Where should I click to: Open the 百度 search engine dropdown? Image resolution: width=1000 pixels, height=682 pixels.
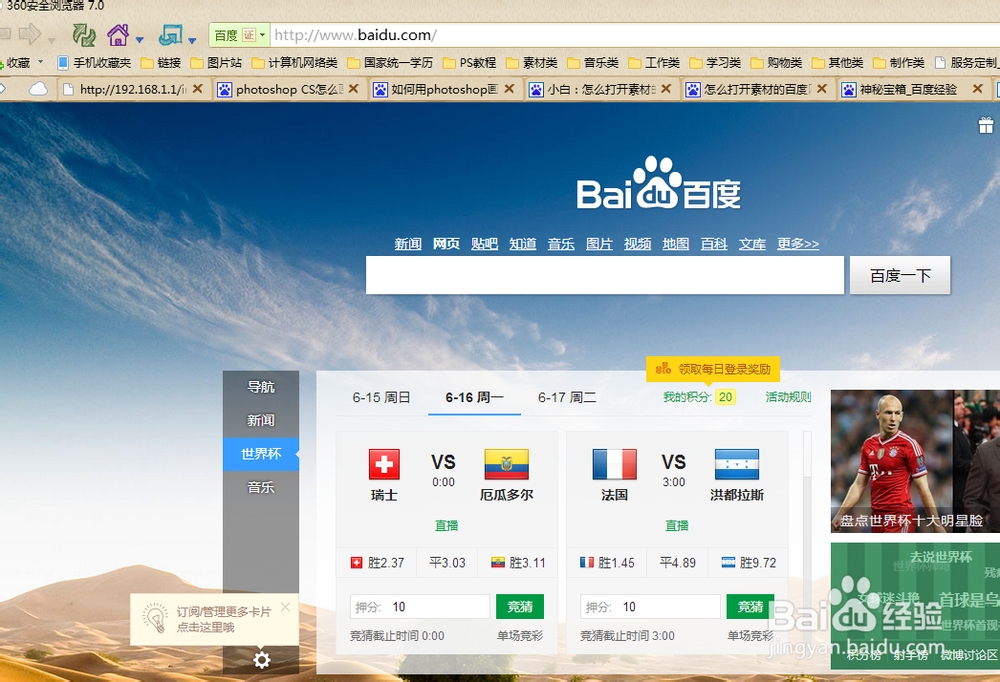[239, 35]
